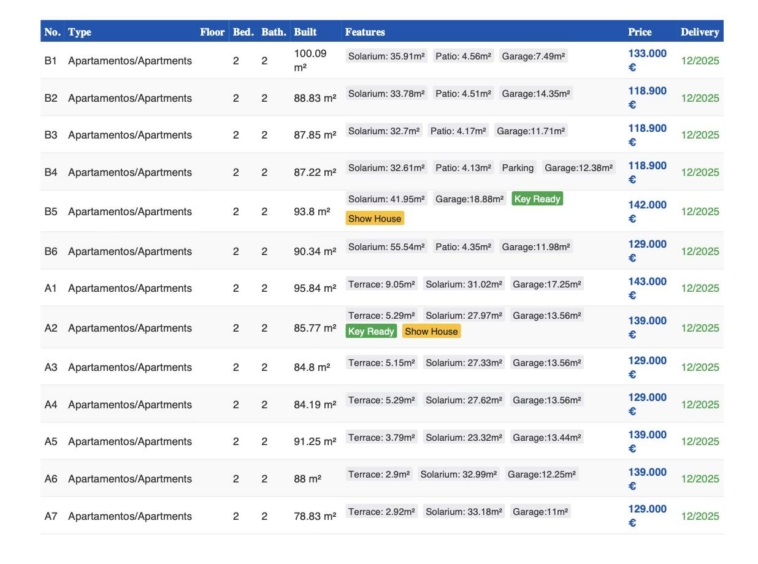Select the A5 apartment number cell
This screenshot has width=758, height=564.
pos(51,441)
